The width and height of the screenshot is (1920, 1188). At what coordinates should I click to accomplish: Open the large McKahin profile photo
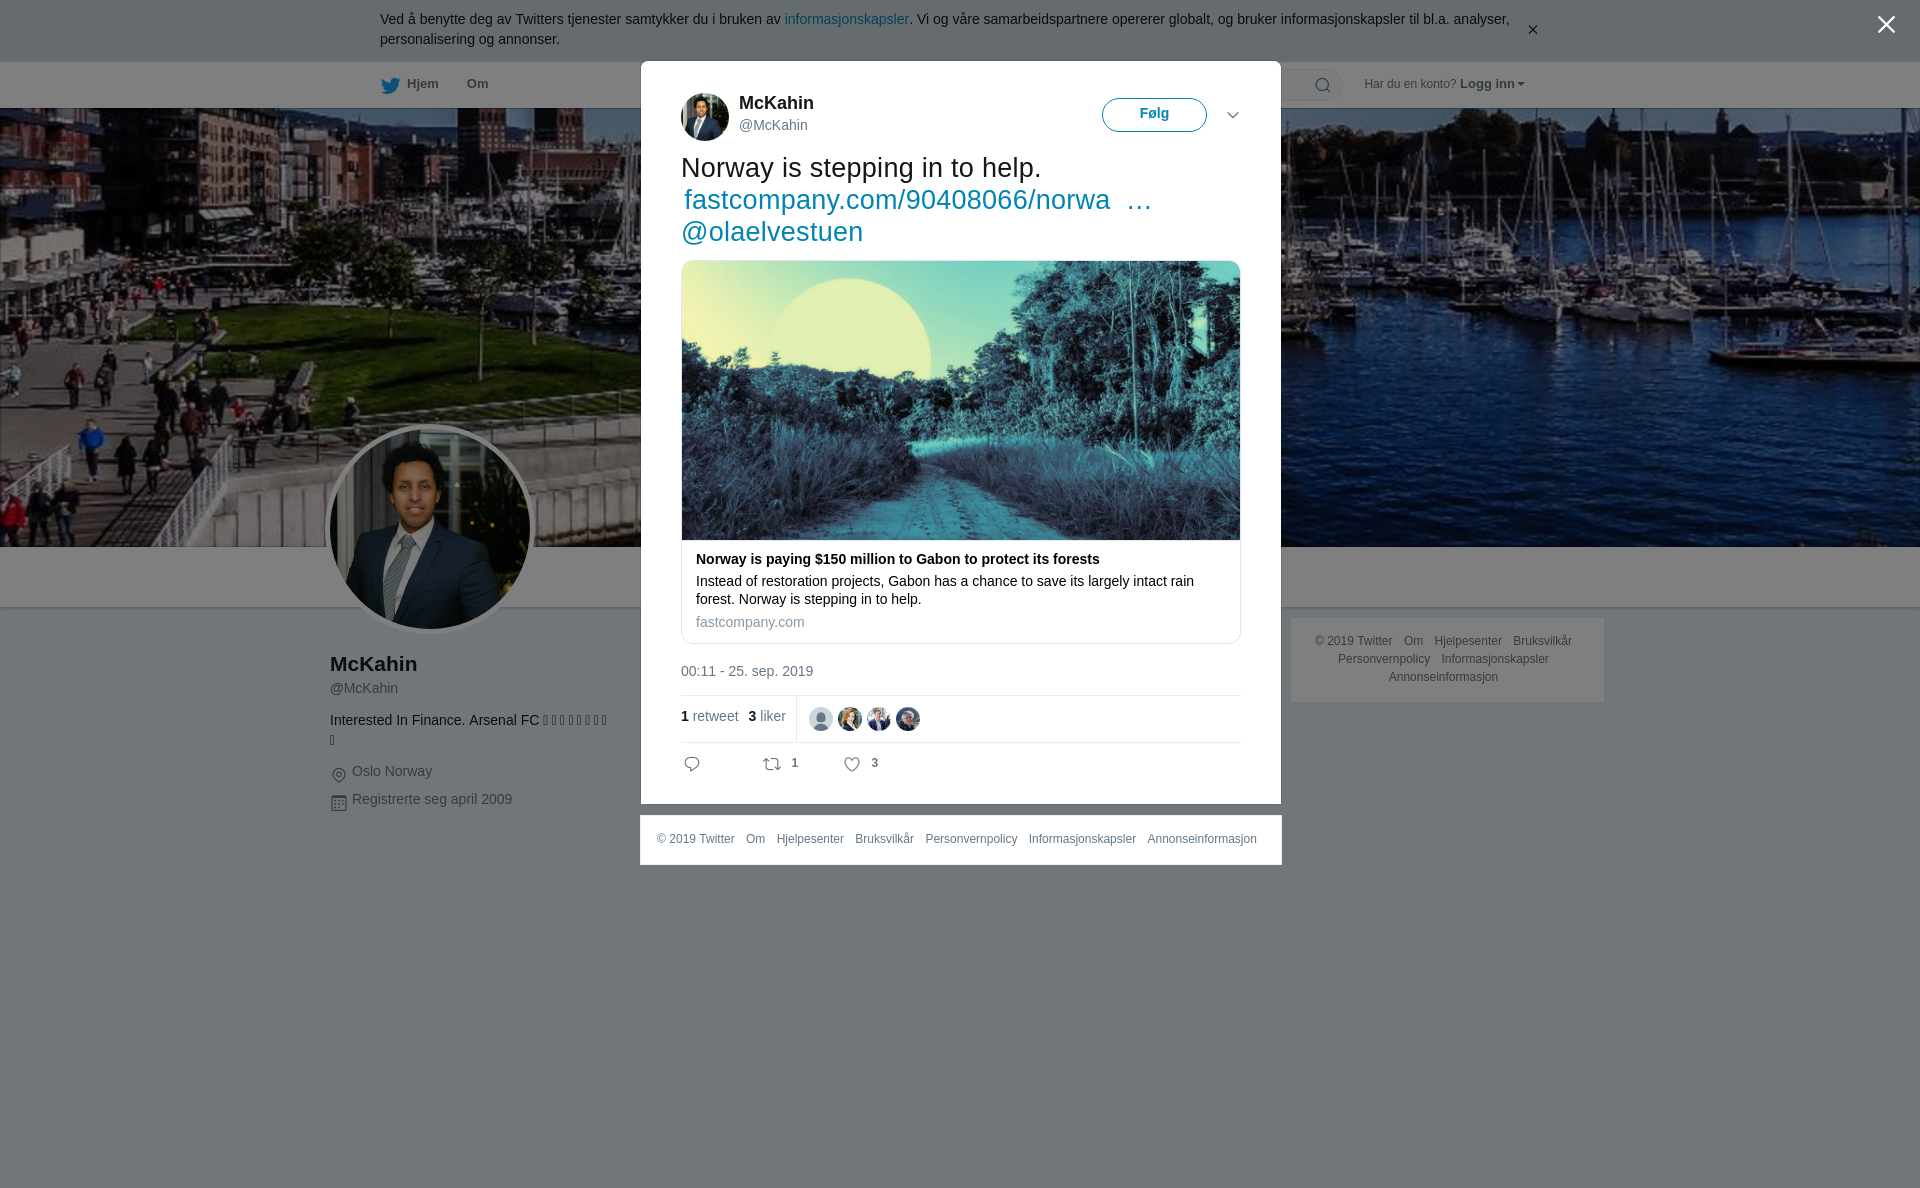430,529
